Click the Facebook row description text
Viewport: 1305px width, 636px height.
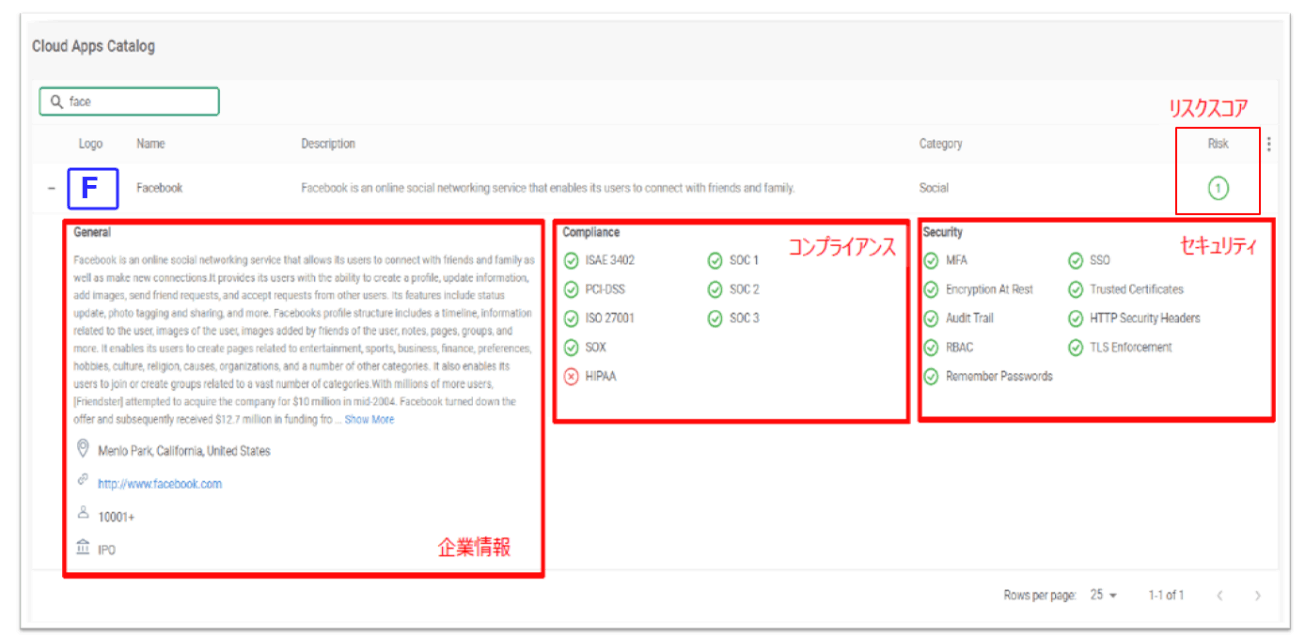click(548, 188)
